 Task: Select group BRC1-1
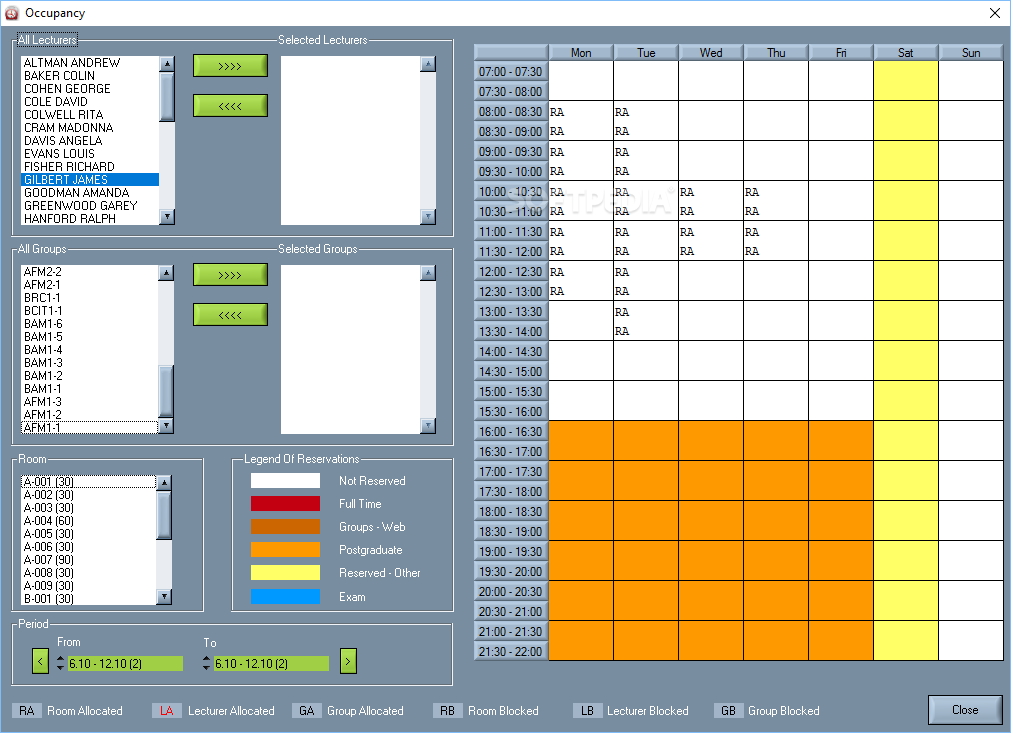[x=90, y=297]
